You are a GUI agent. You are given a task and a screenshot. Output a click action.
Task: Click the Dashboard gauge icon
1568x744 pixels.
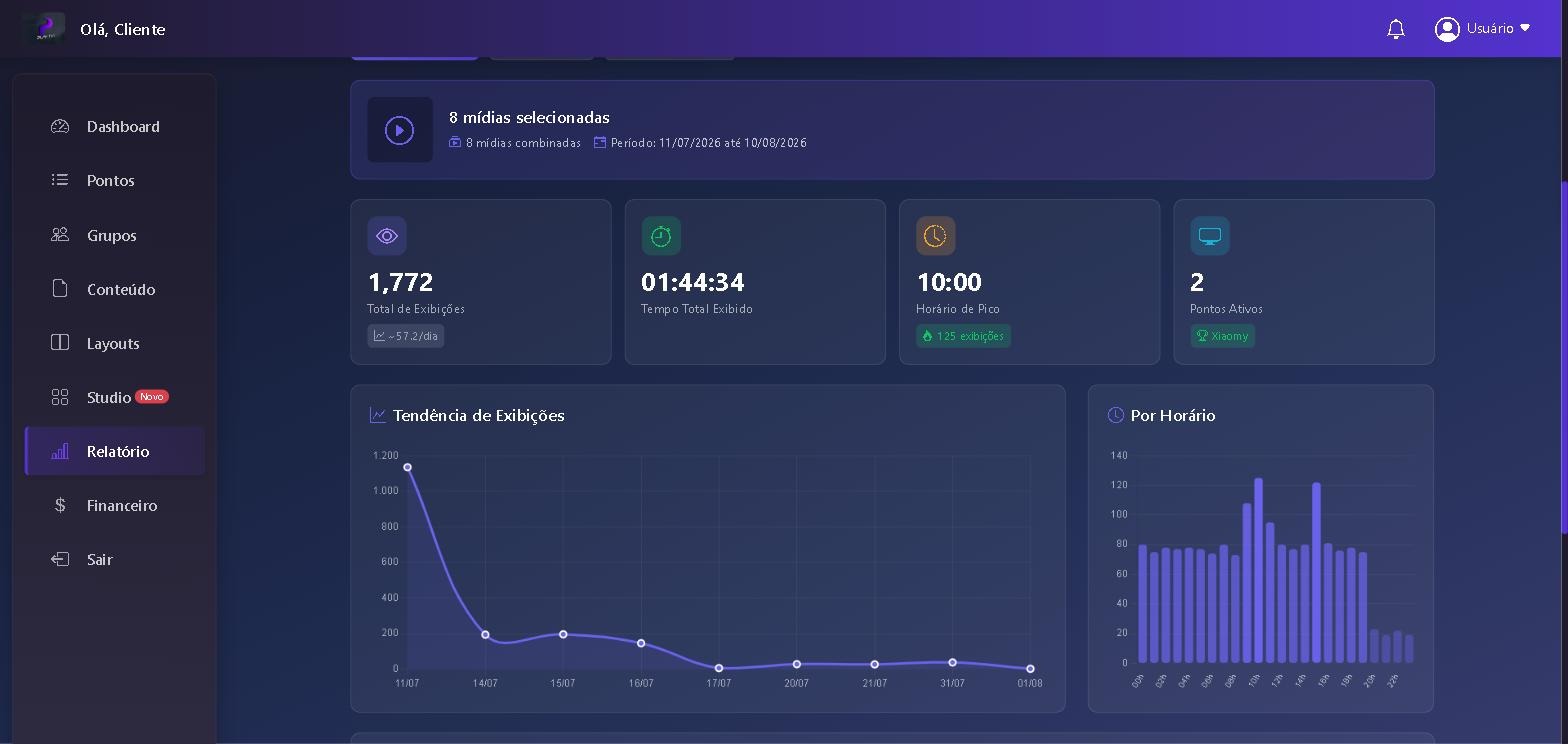[x=60, y=126]
